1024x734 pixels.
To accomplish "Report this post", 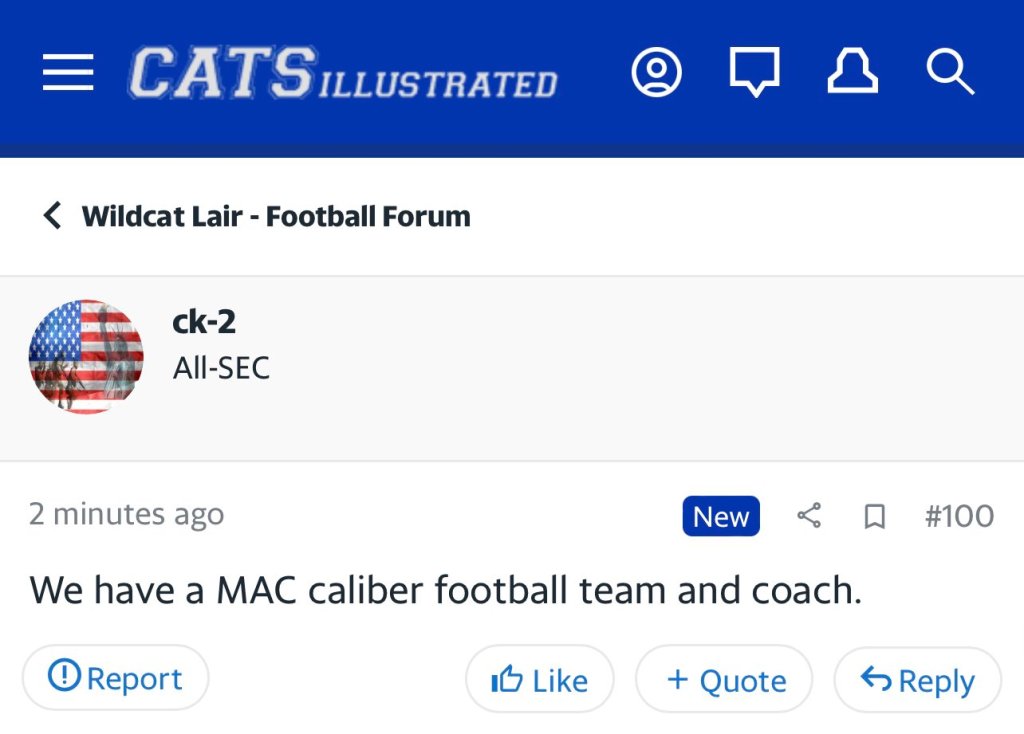I will click(115, 678).
